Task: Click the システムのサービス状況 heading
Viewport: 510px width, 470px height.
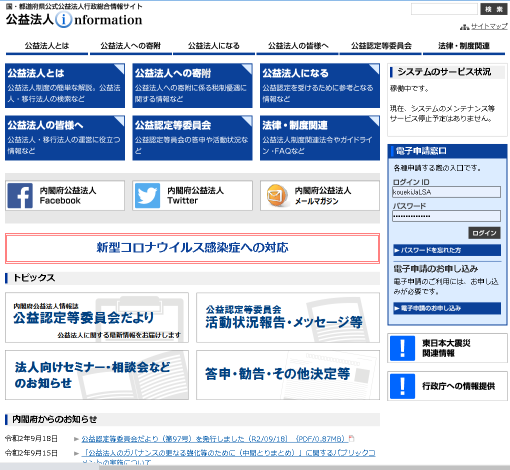Action: [444, 72]
